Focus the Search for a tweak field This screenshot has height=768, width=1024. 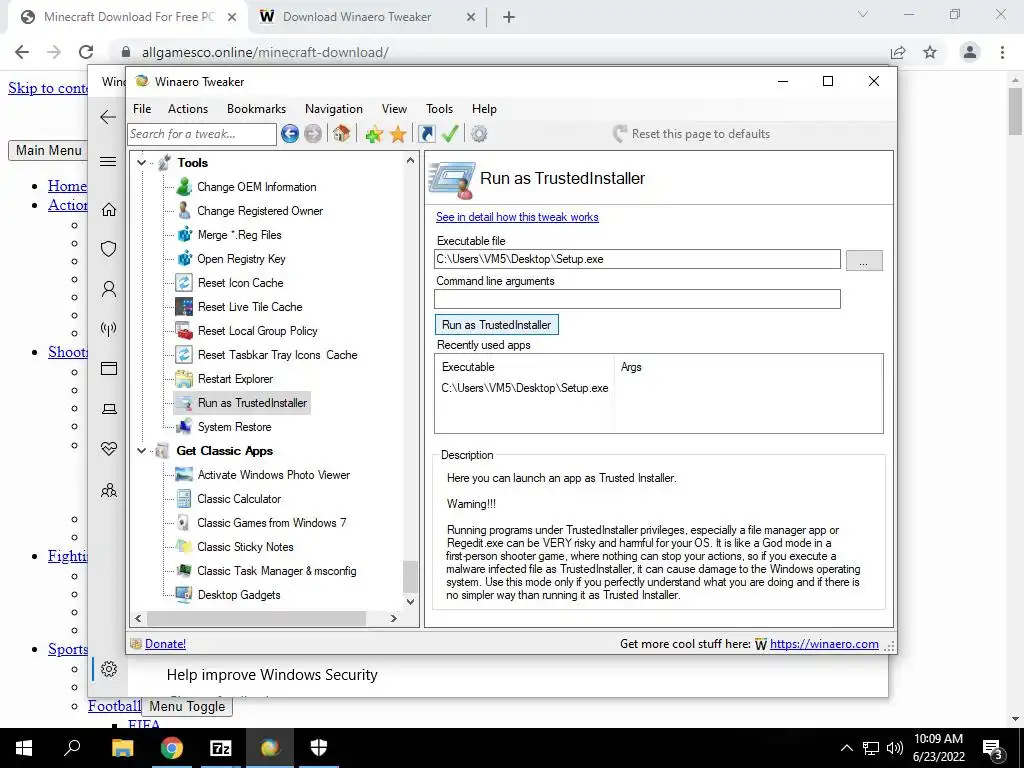click(202, 134)
